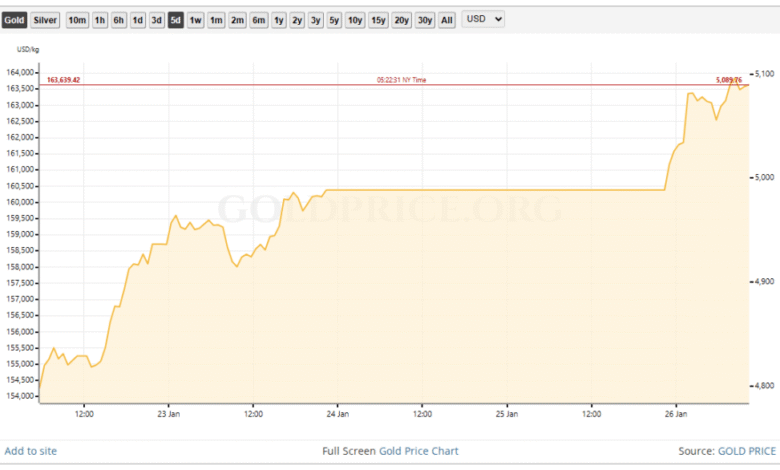This screenshot has width=780, height=470.
Task: Switch to the Gold price chart
Action: pos(14,20)
